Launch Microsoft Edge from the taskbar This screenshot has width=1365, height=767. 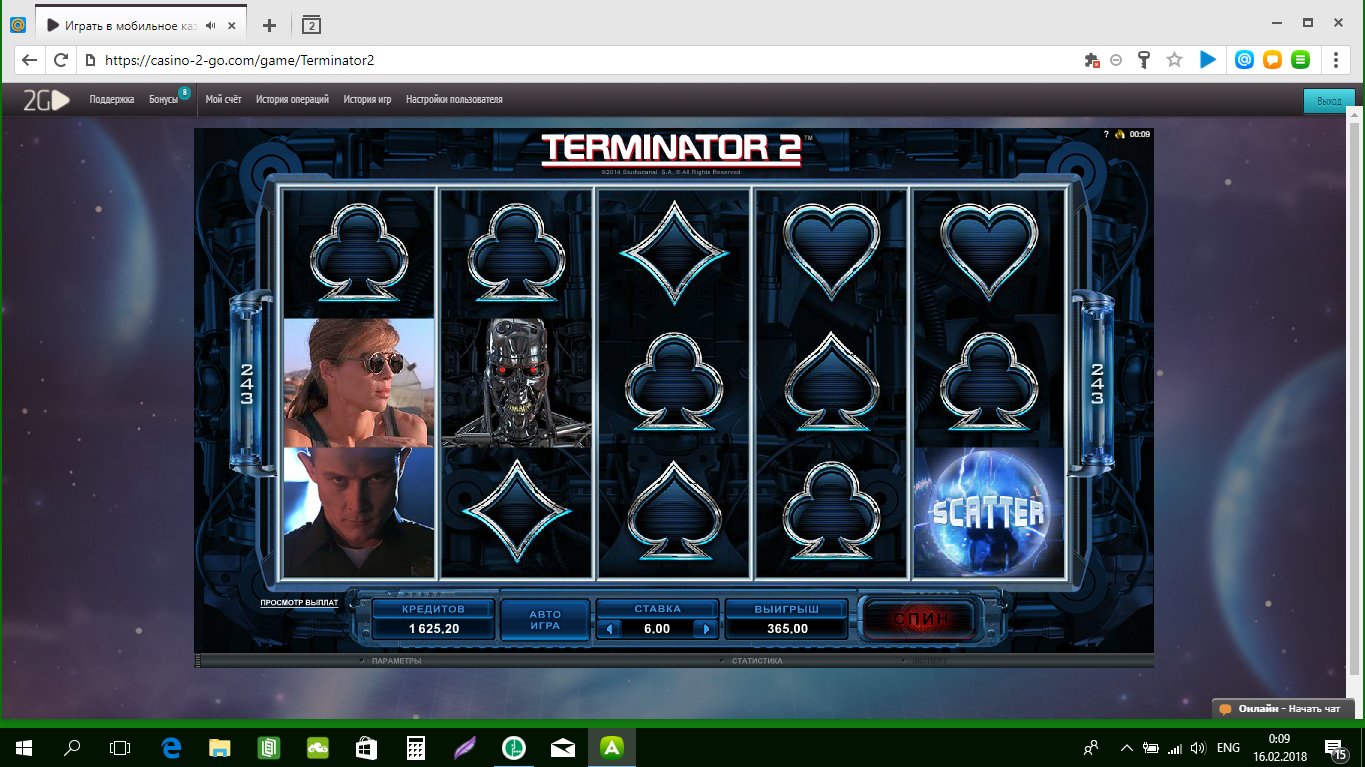[171, 747]
